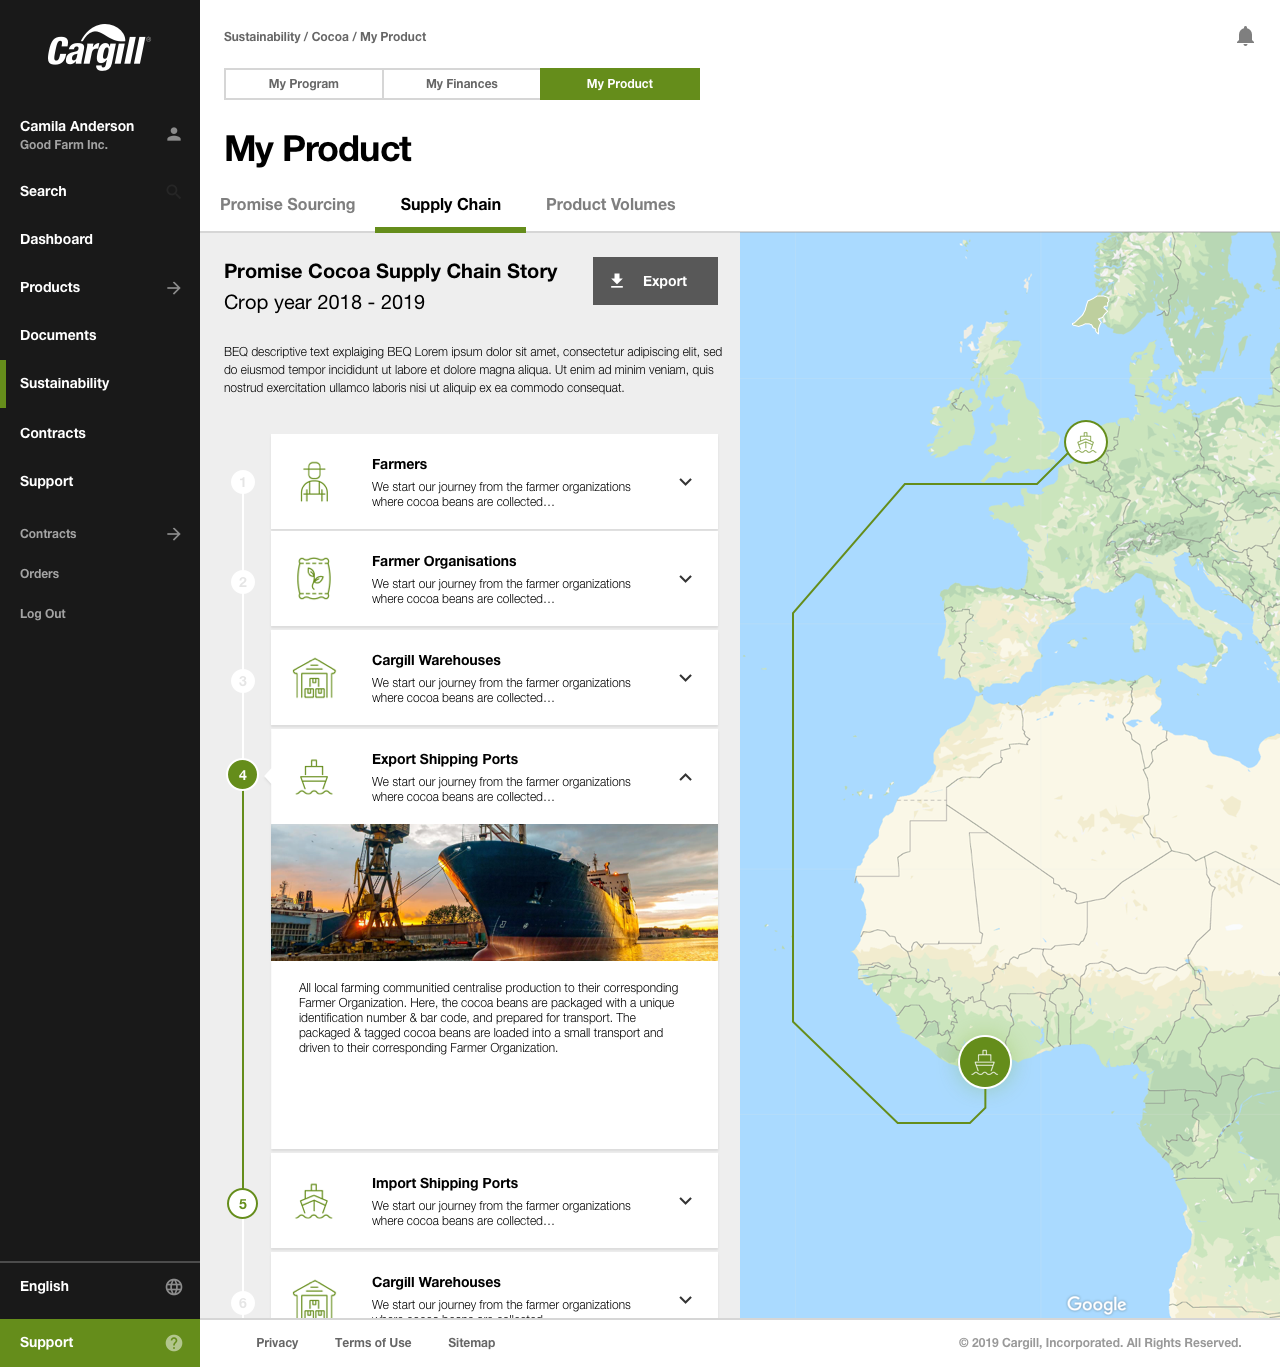Open the notifications bell
1280x1367 pixels.
tap(1245, 37)
